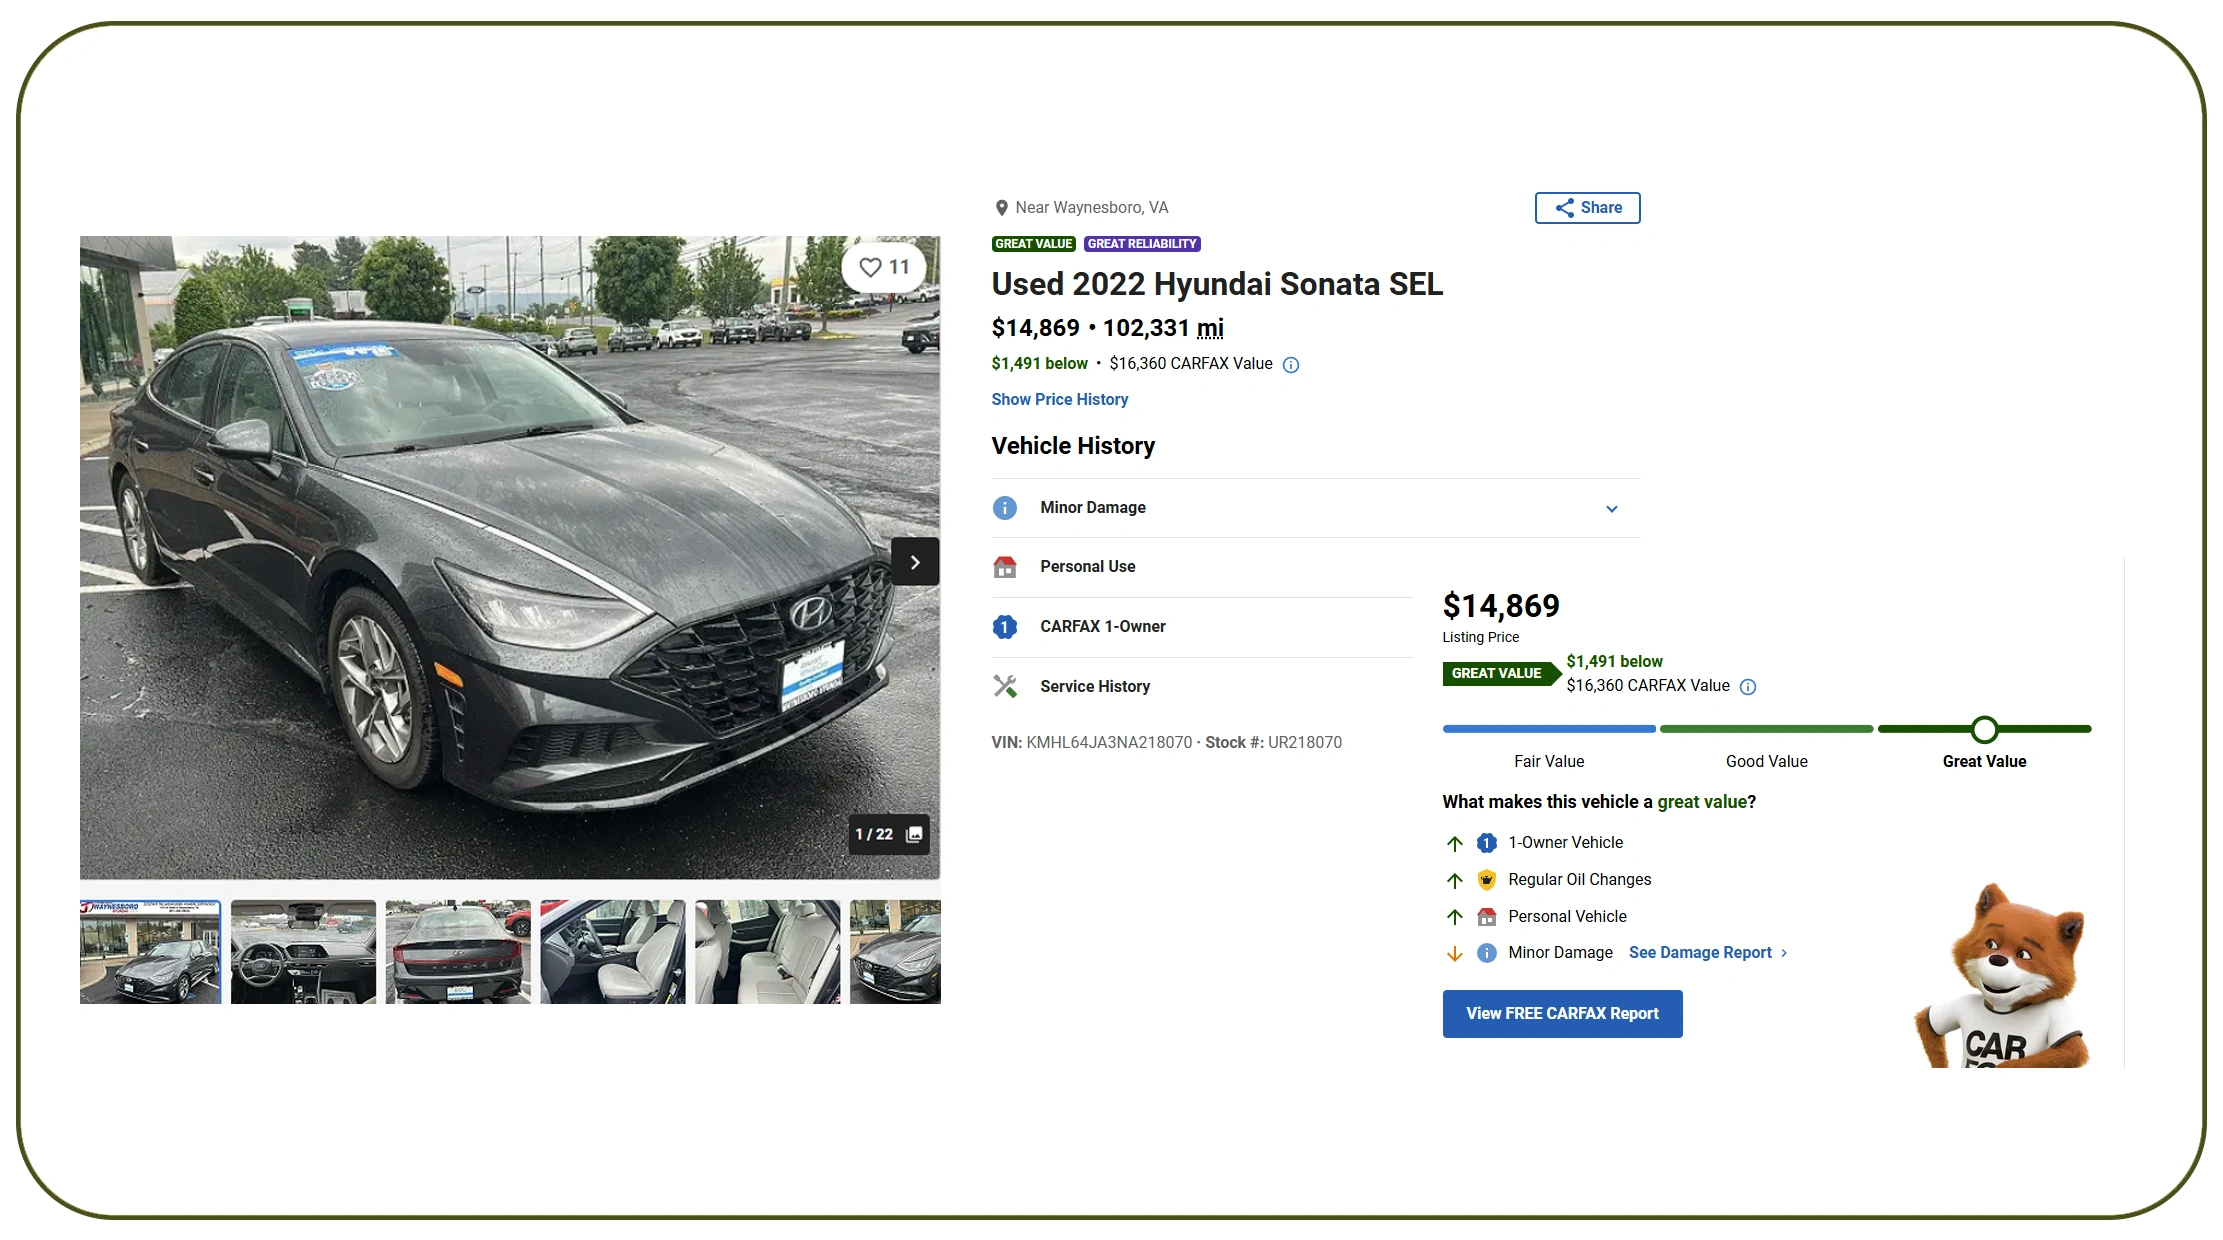Viewport: 2223px width, 1240px height.
Task: Select the rear view car thumbnail
Action: pyautogui.click(x=458, y=952)
